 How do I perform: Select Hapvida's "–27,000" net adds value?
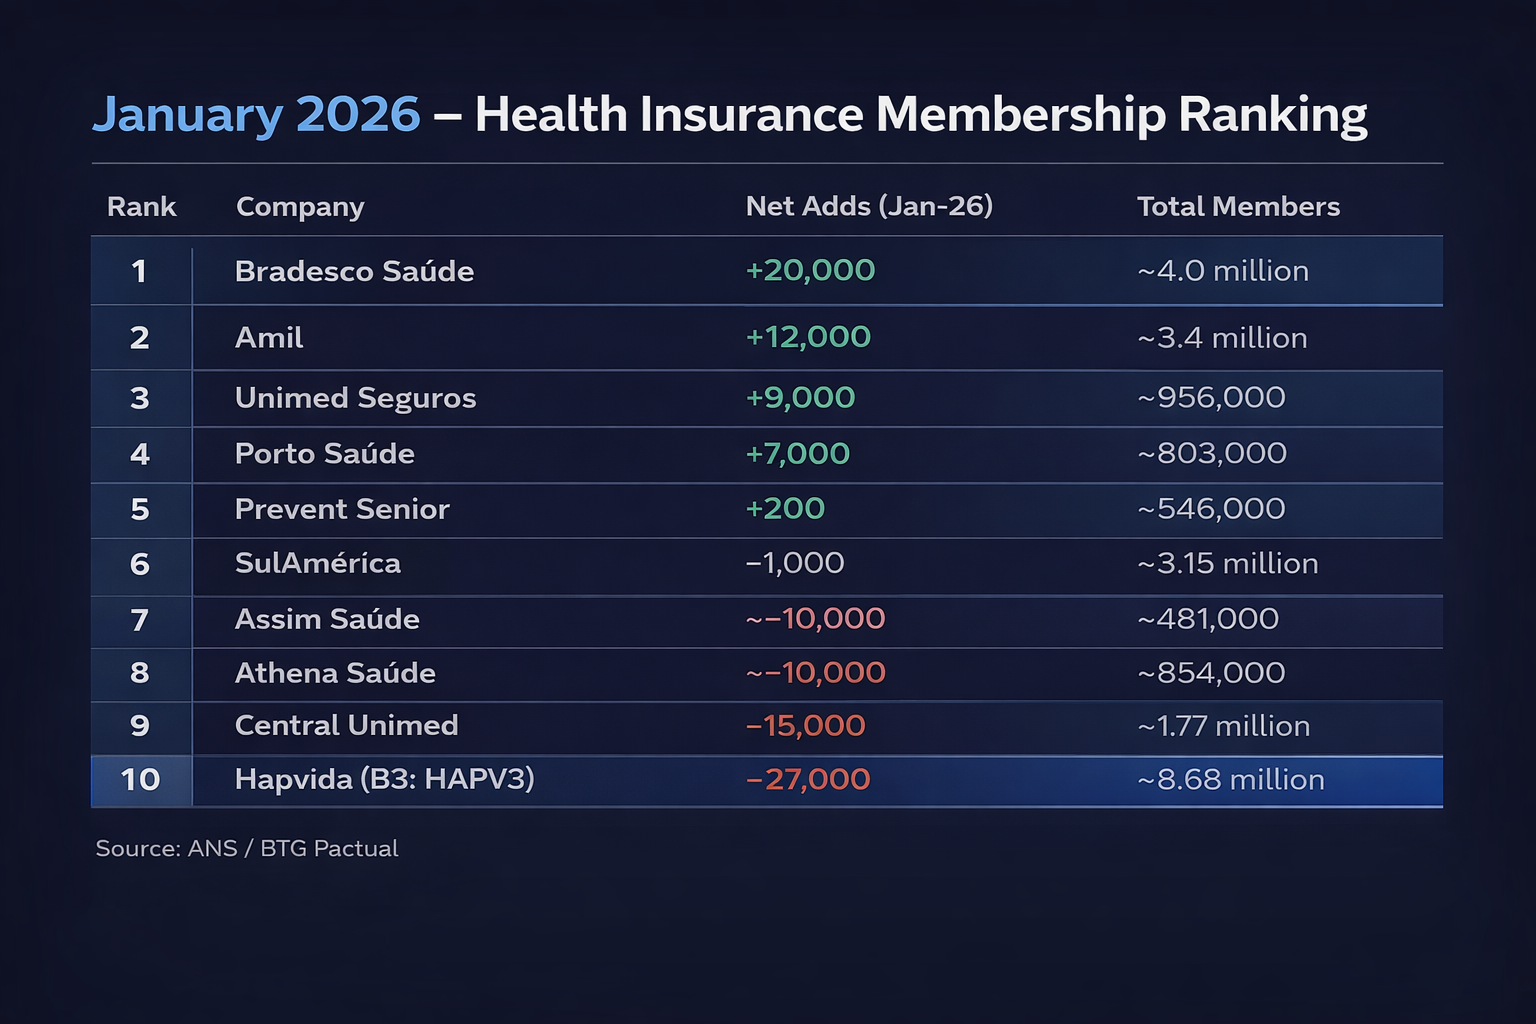click(x=808, y=780)
